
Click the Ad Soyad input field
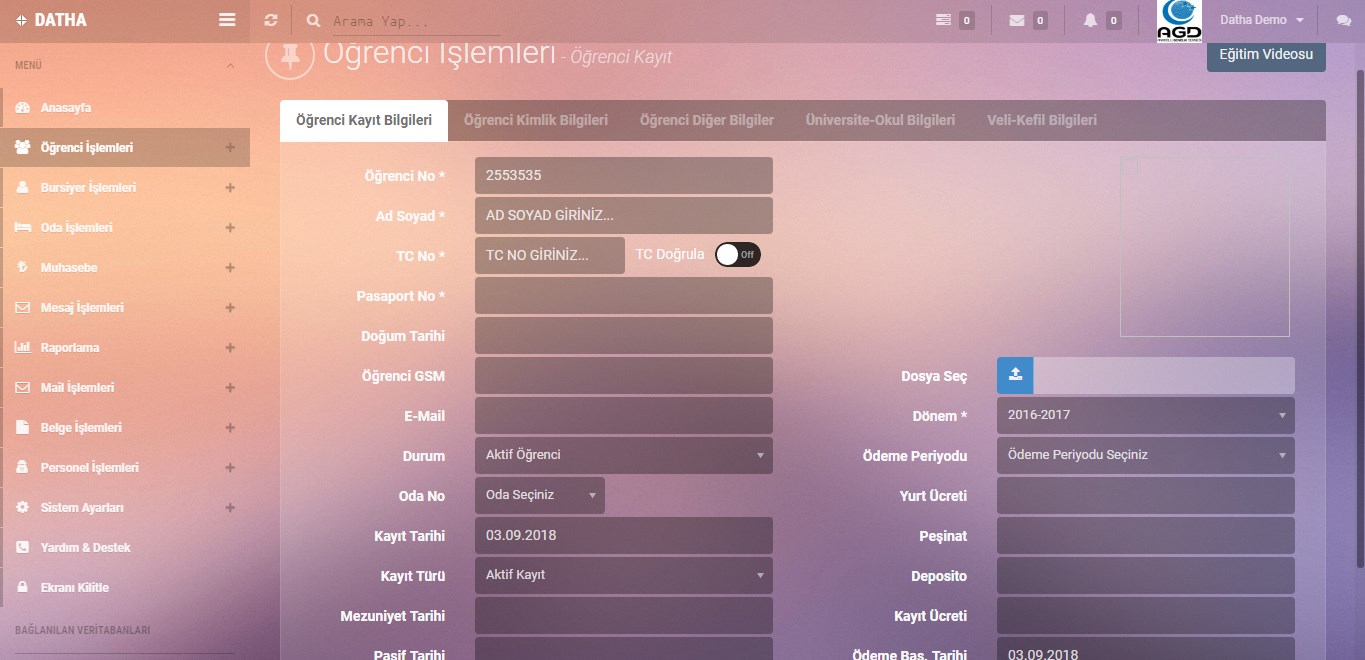pos(623,215)
